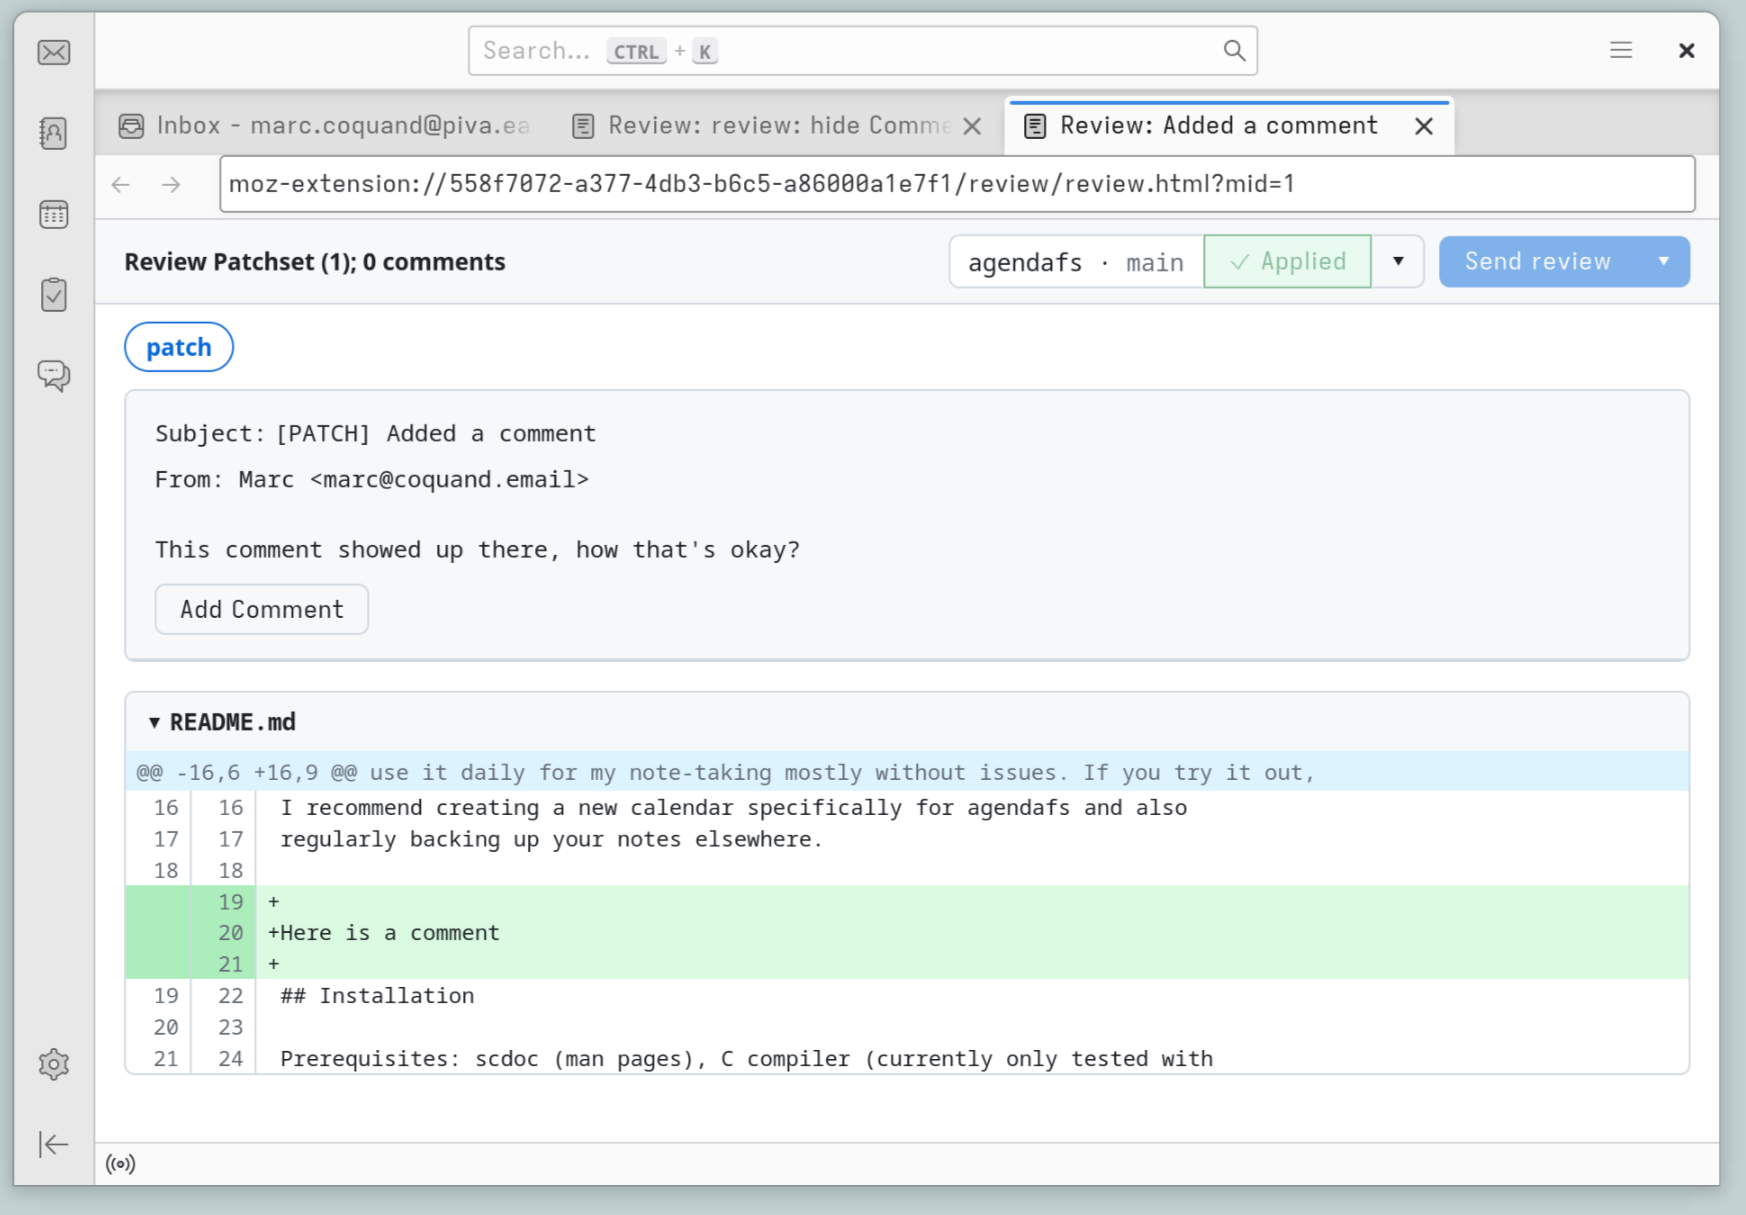
Task: Open the dropdown next to Applied
Action: (1398, 262)
